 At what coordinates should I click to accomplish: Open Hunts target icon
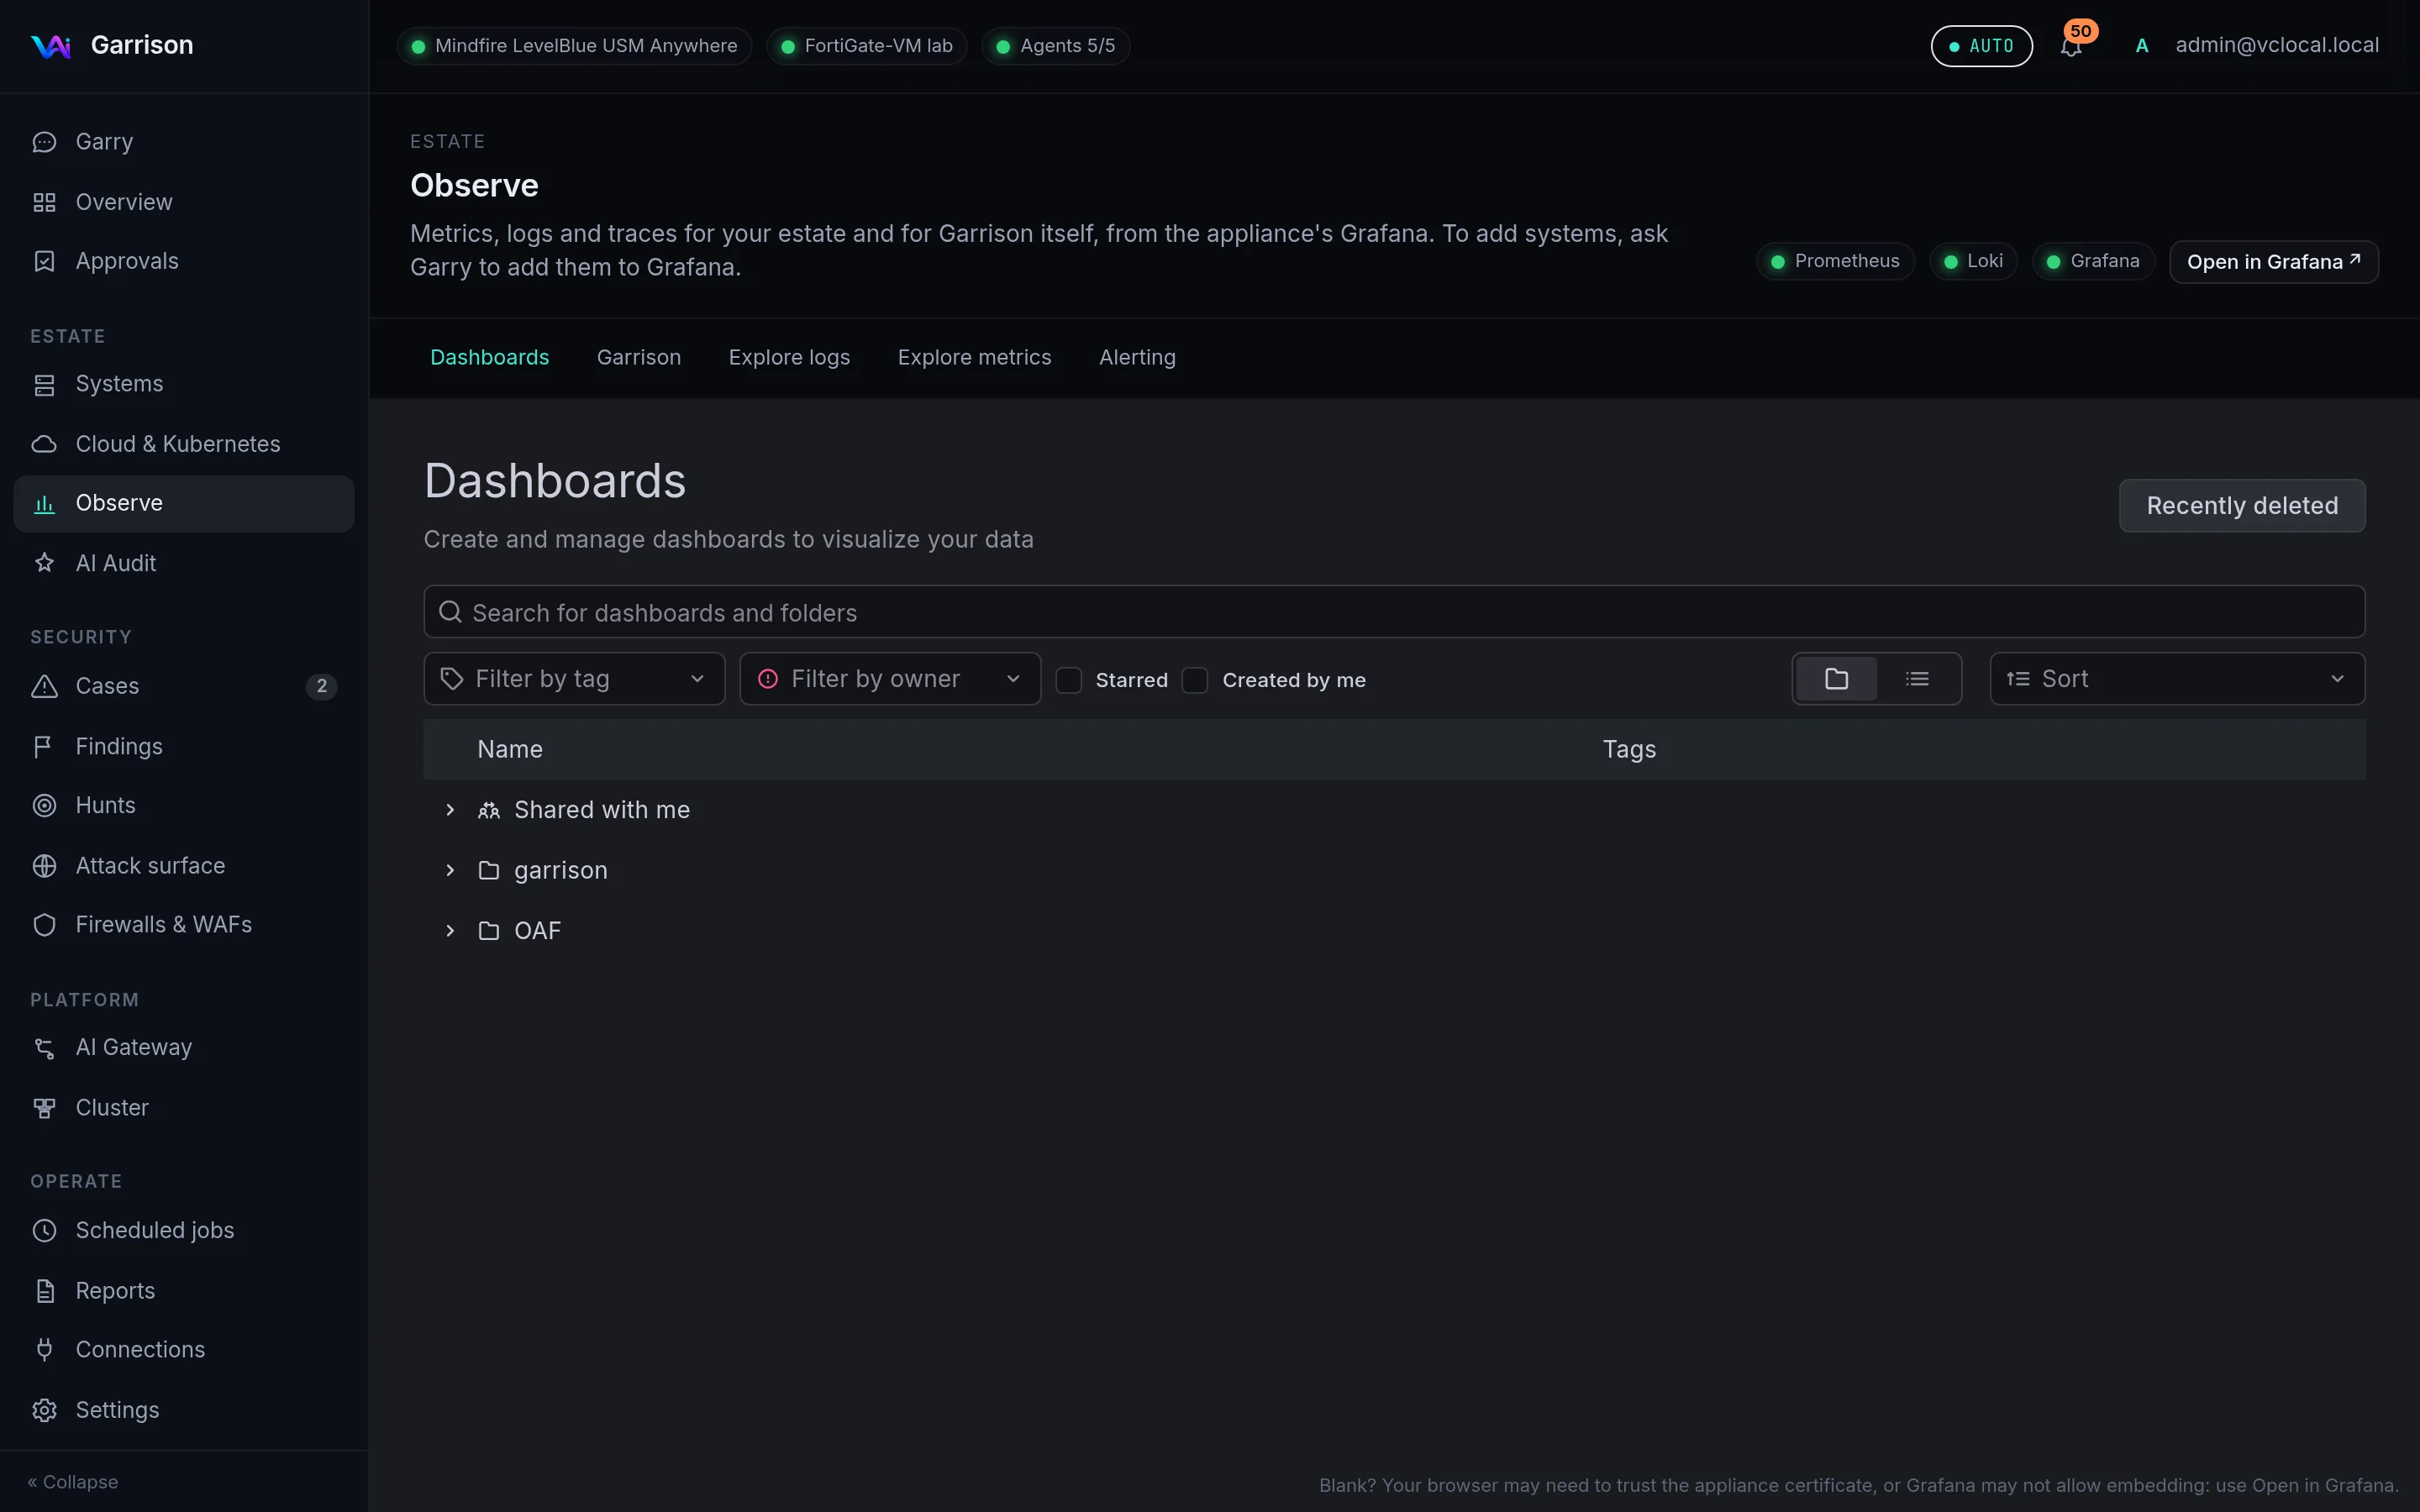(x=44, y=805)
